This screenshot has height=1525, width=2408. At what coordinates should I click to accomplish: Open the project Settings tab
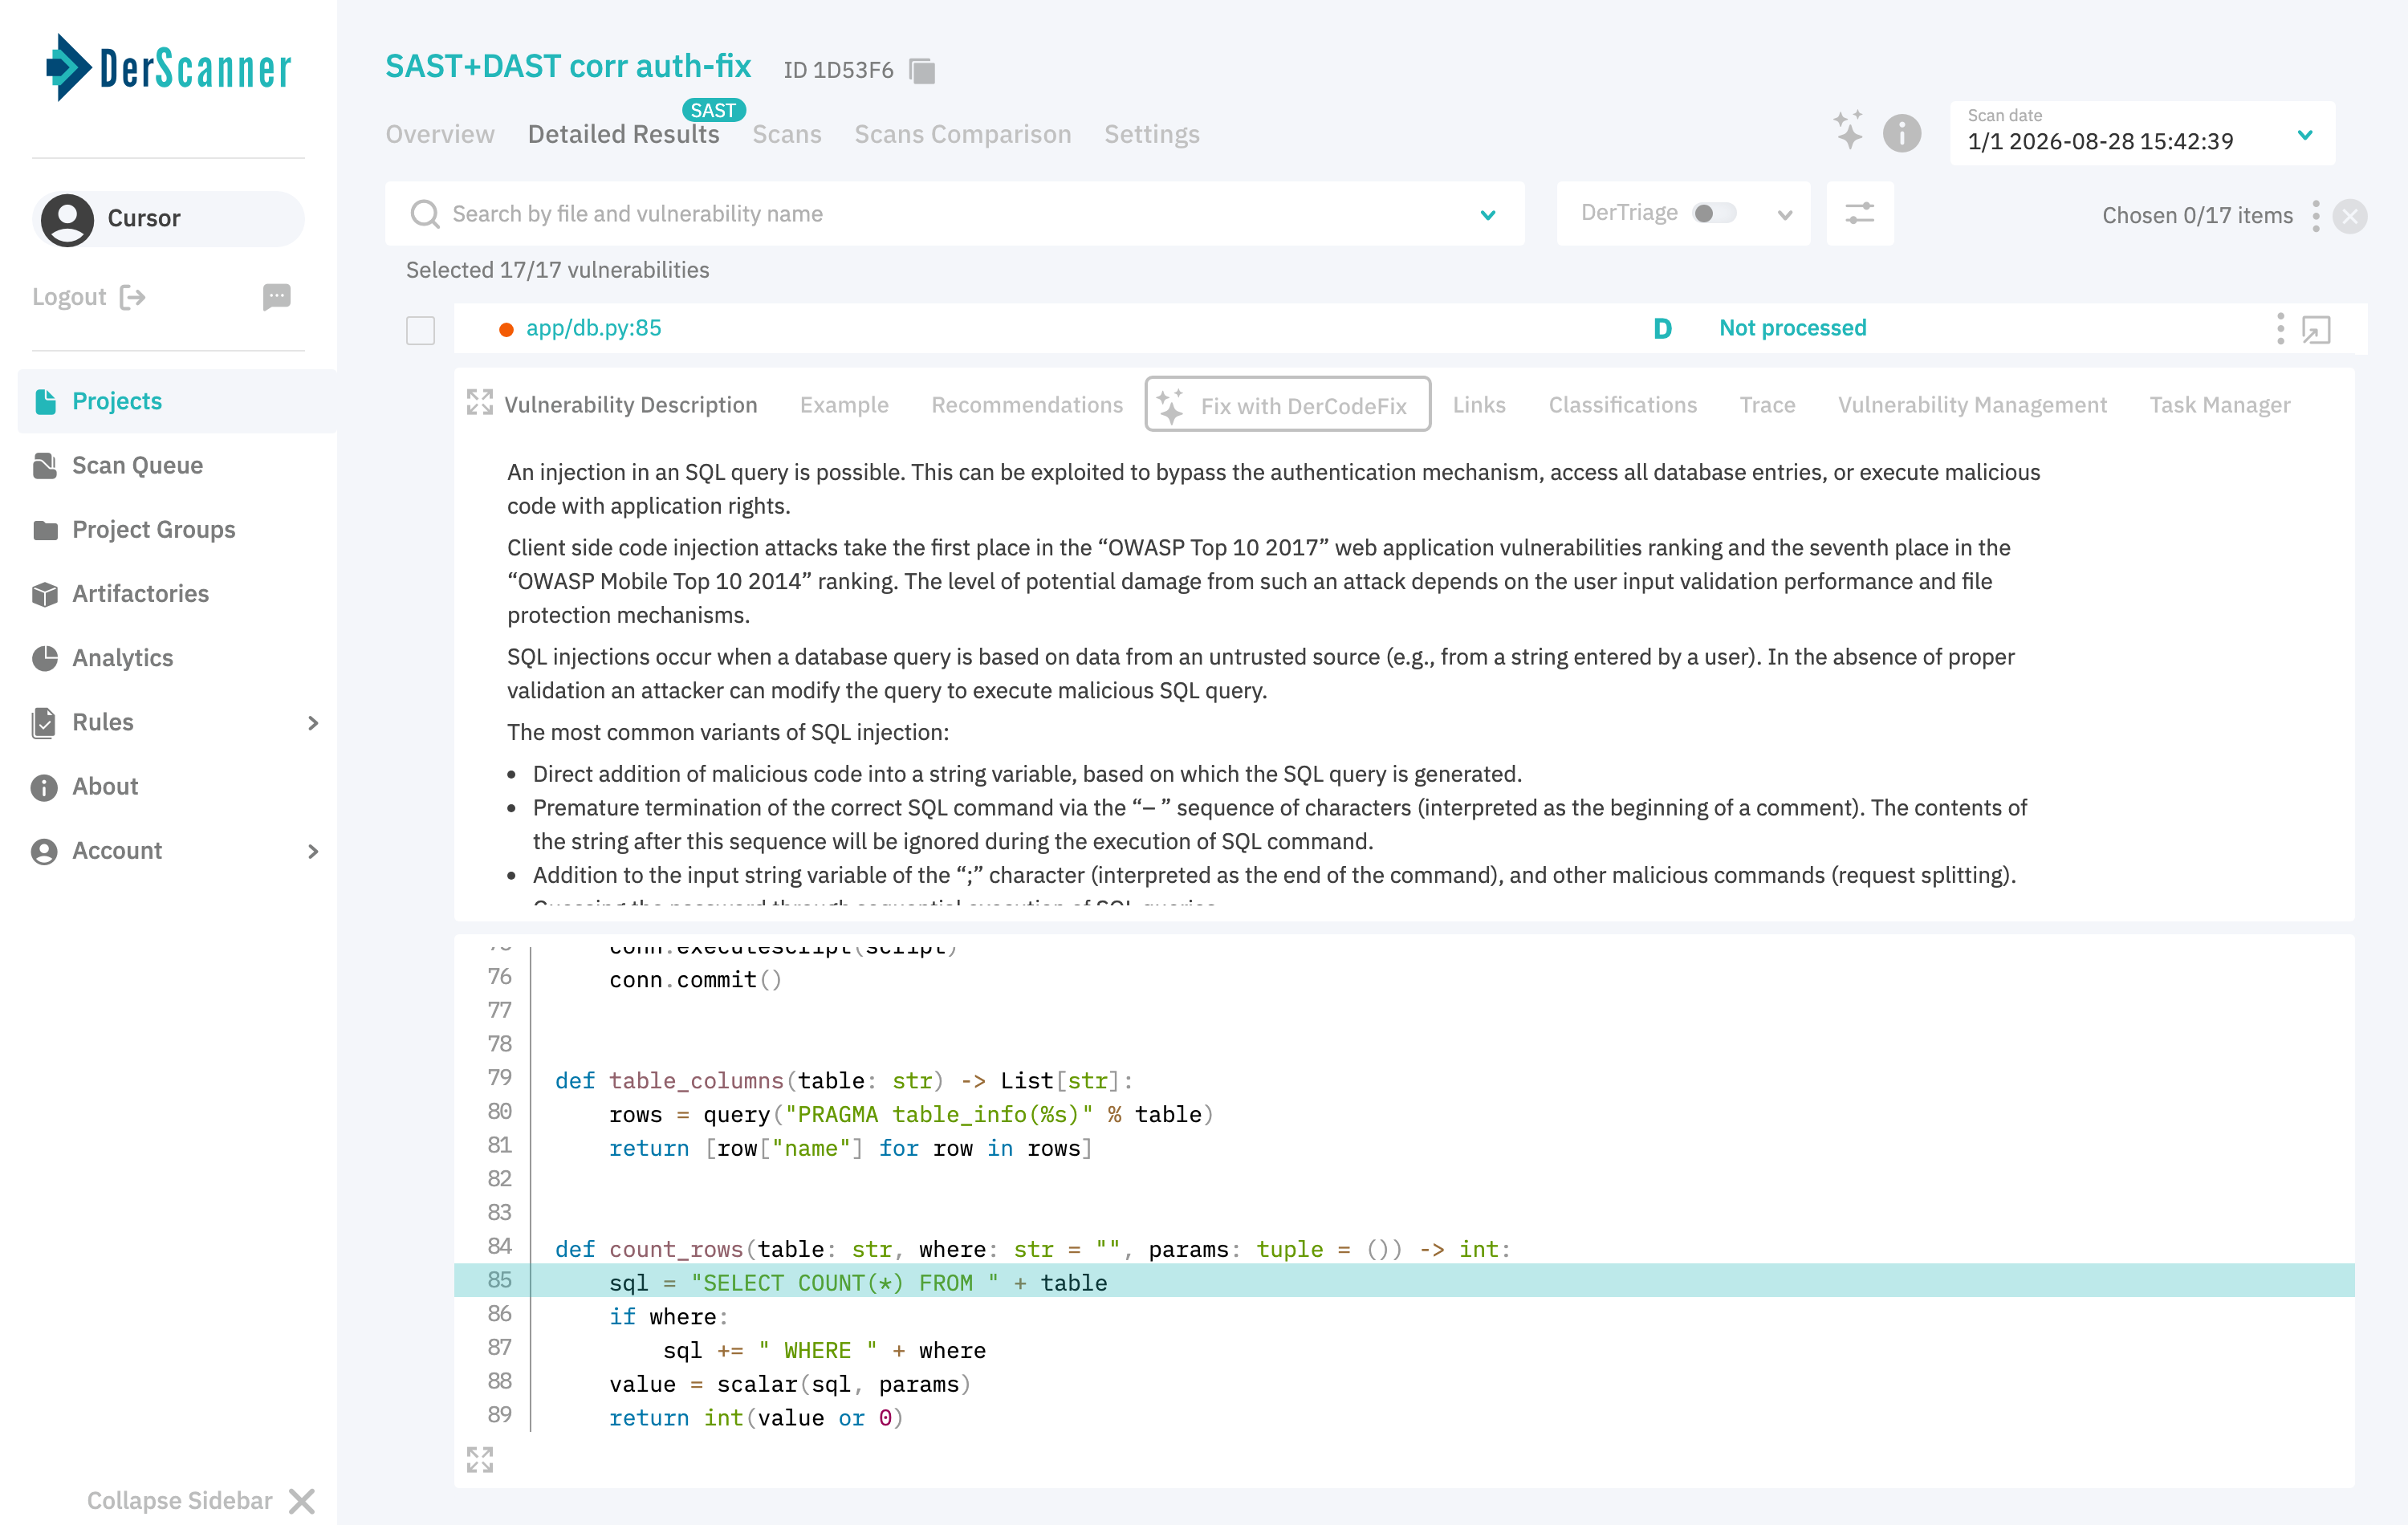click(1151, 133)
